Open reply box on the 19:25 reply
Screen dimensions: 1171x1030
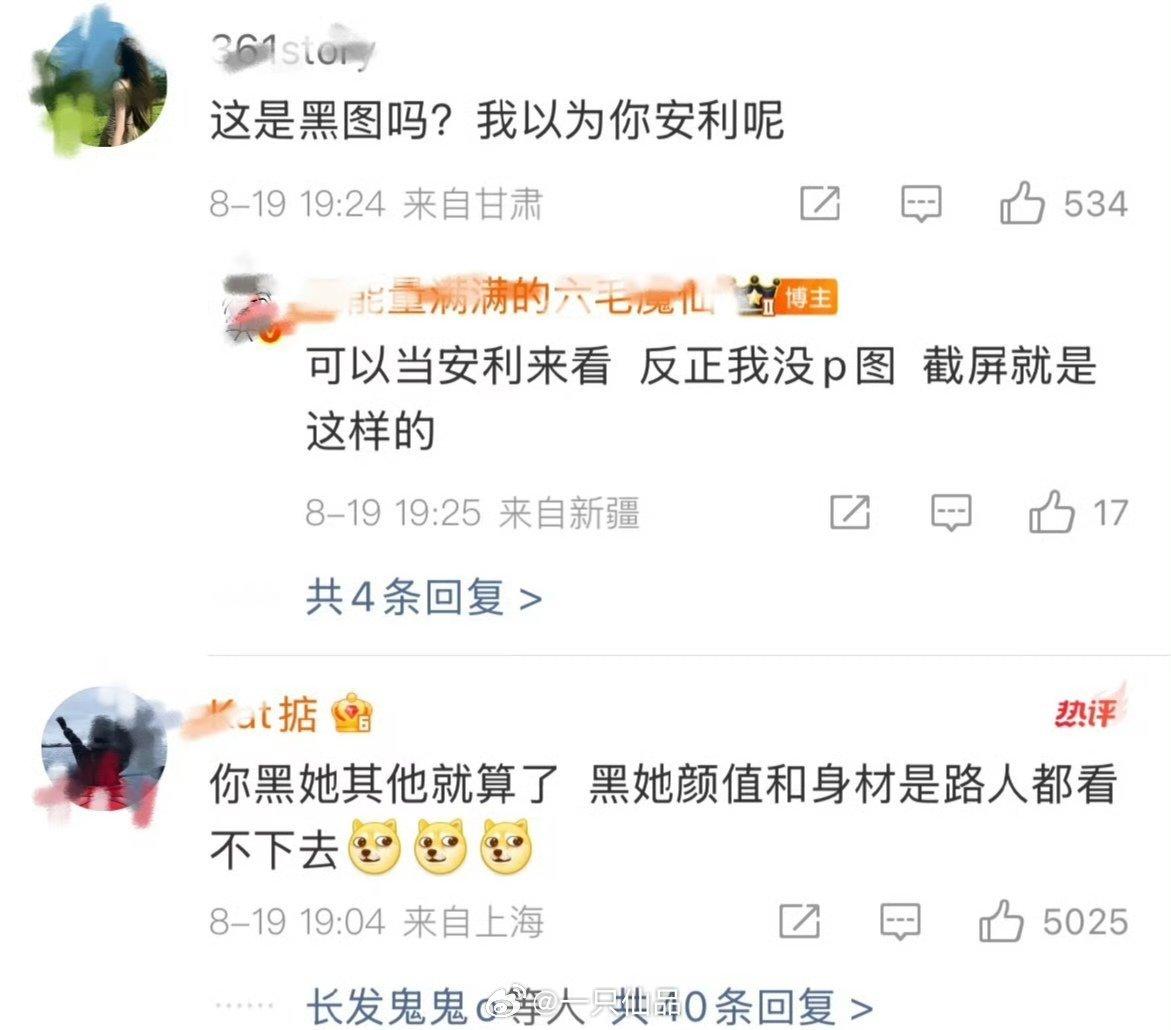tap(951, 512)
